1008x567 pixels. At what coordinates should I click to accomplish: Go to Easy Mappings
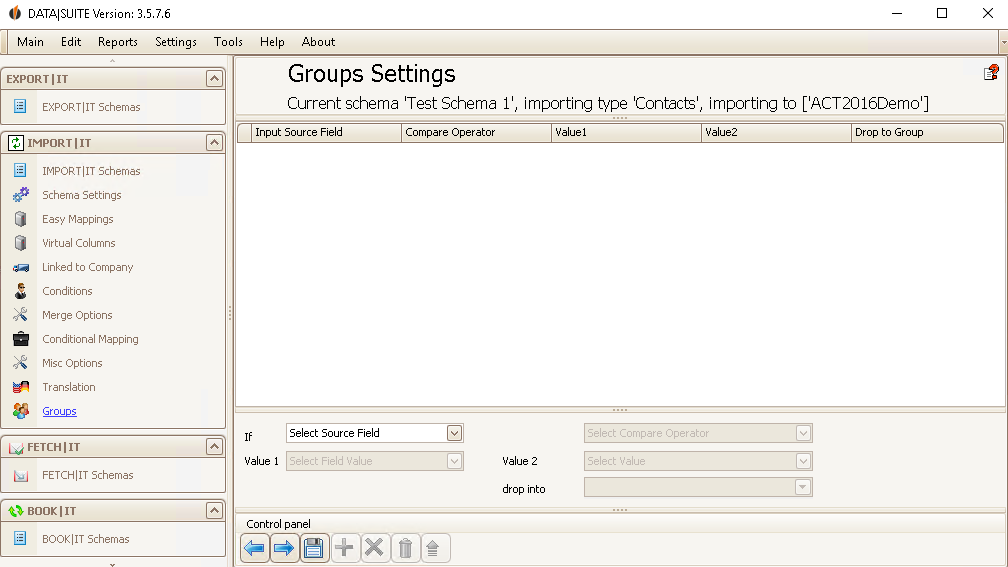78,219
